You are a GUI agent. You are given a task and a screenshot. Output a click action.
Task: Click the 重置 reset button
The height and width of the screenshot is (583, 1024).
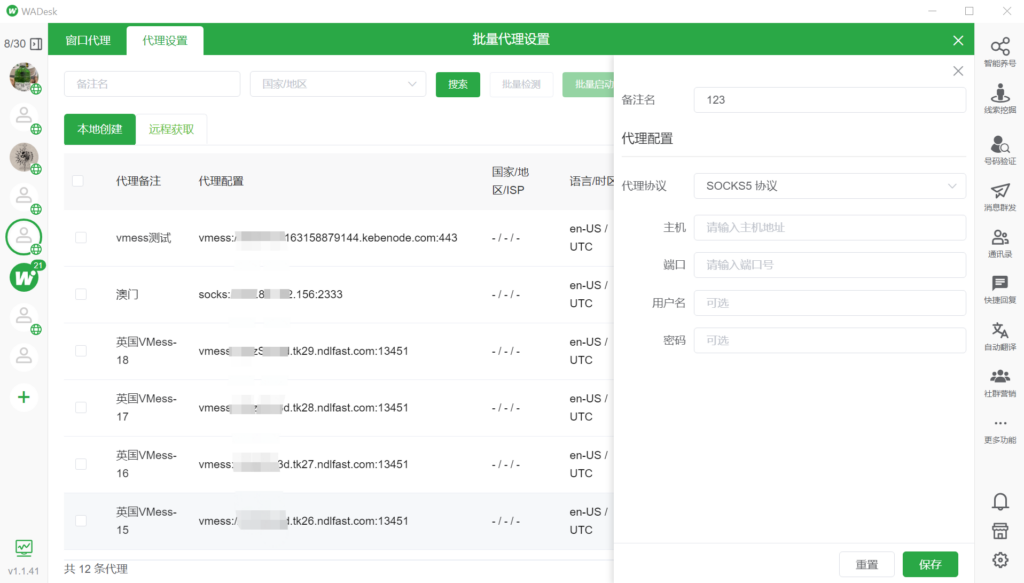tap(866, 564)
